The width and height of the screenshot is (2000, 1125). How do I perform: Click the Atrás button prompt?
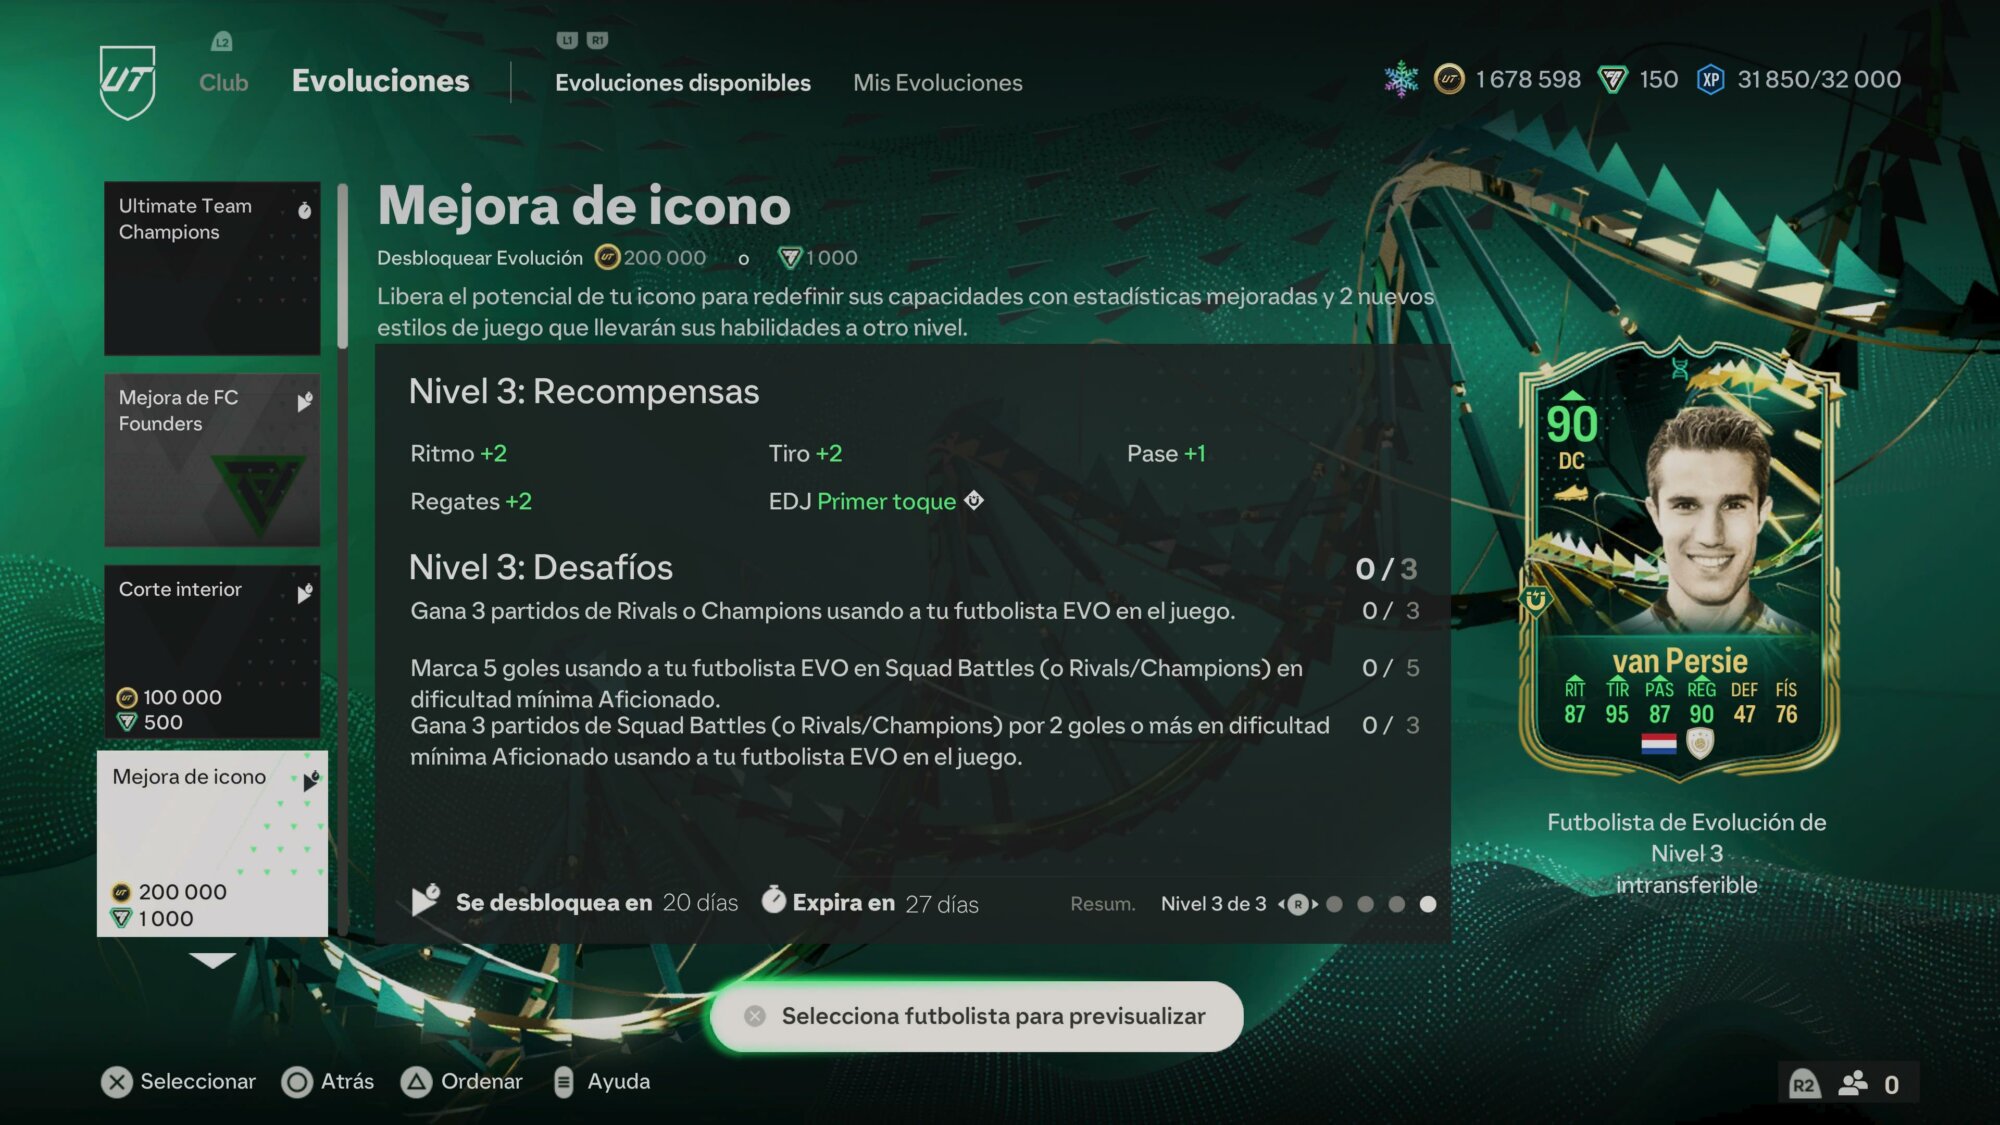pos(328,1082)
